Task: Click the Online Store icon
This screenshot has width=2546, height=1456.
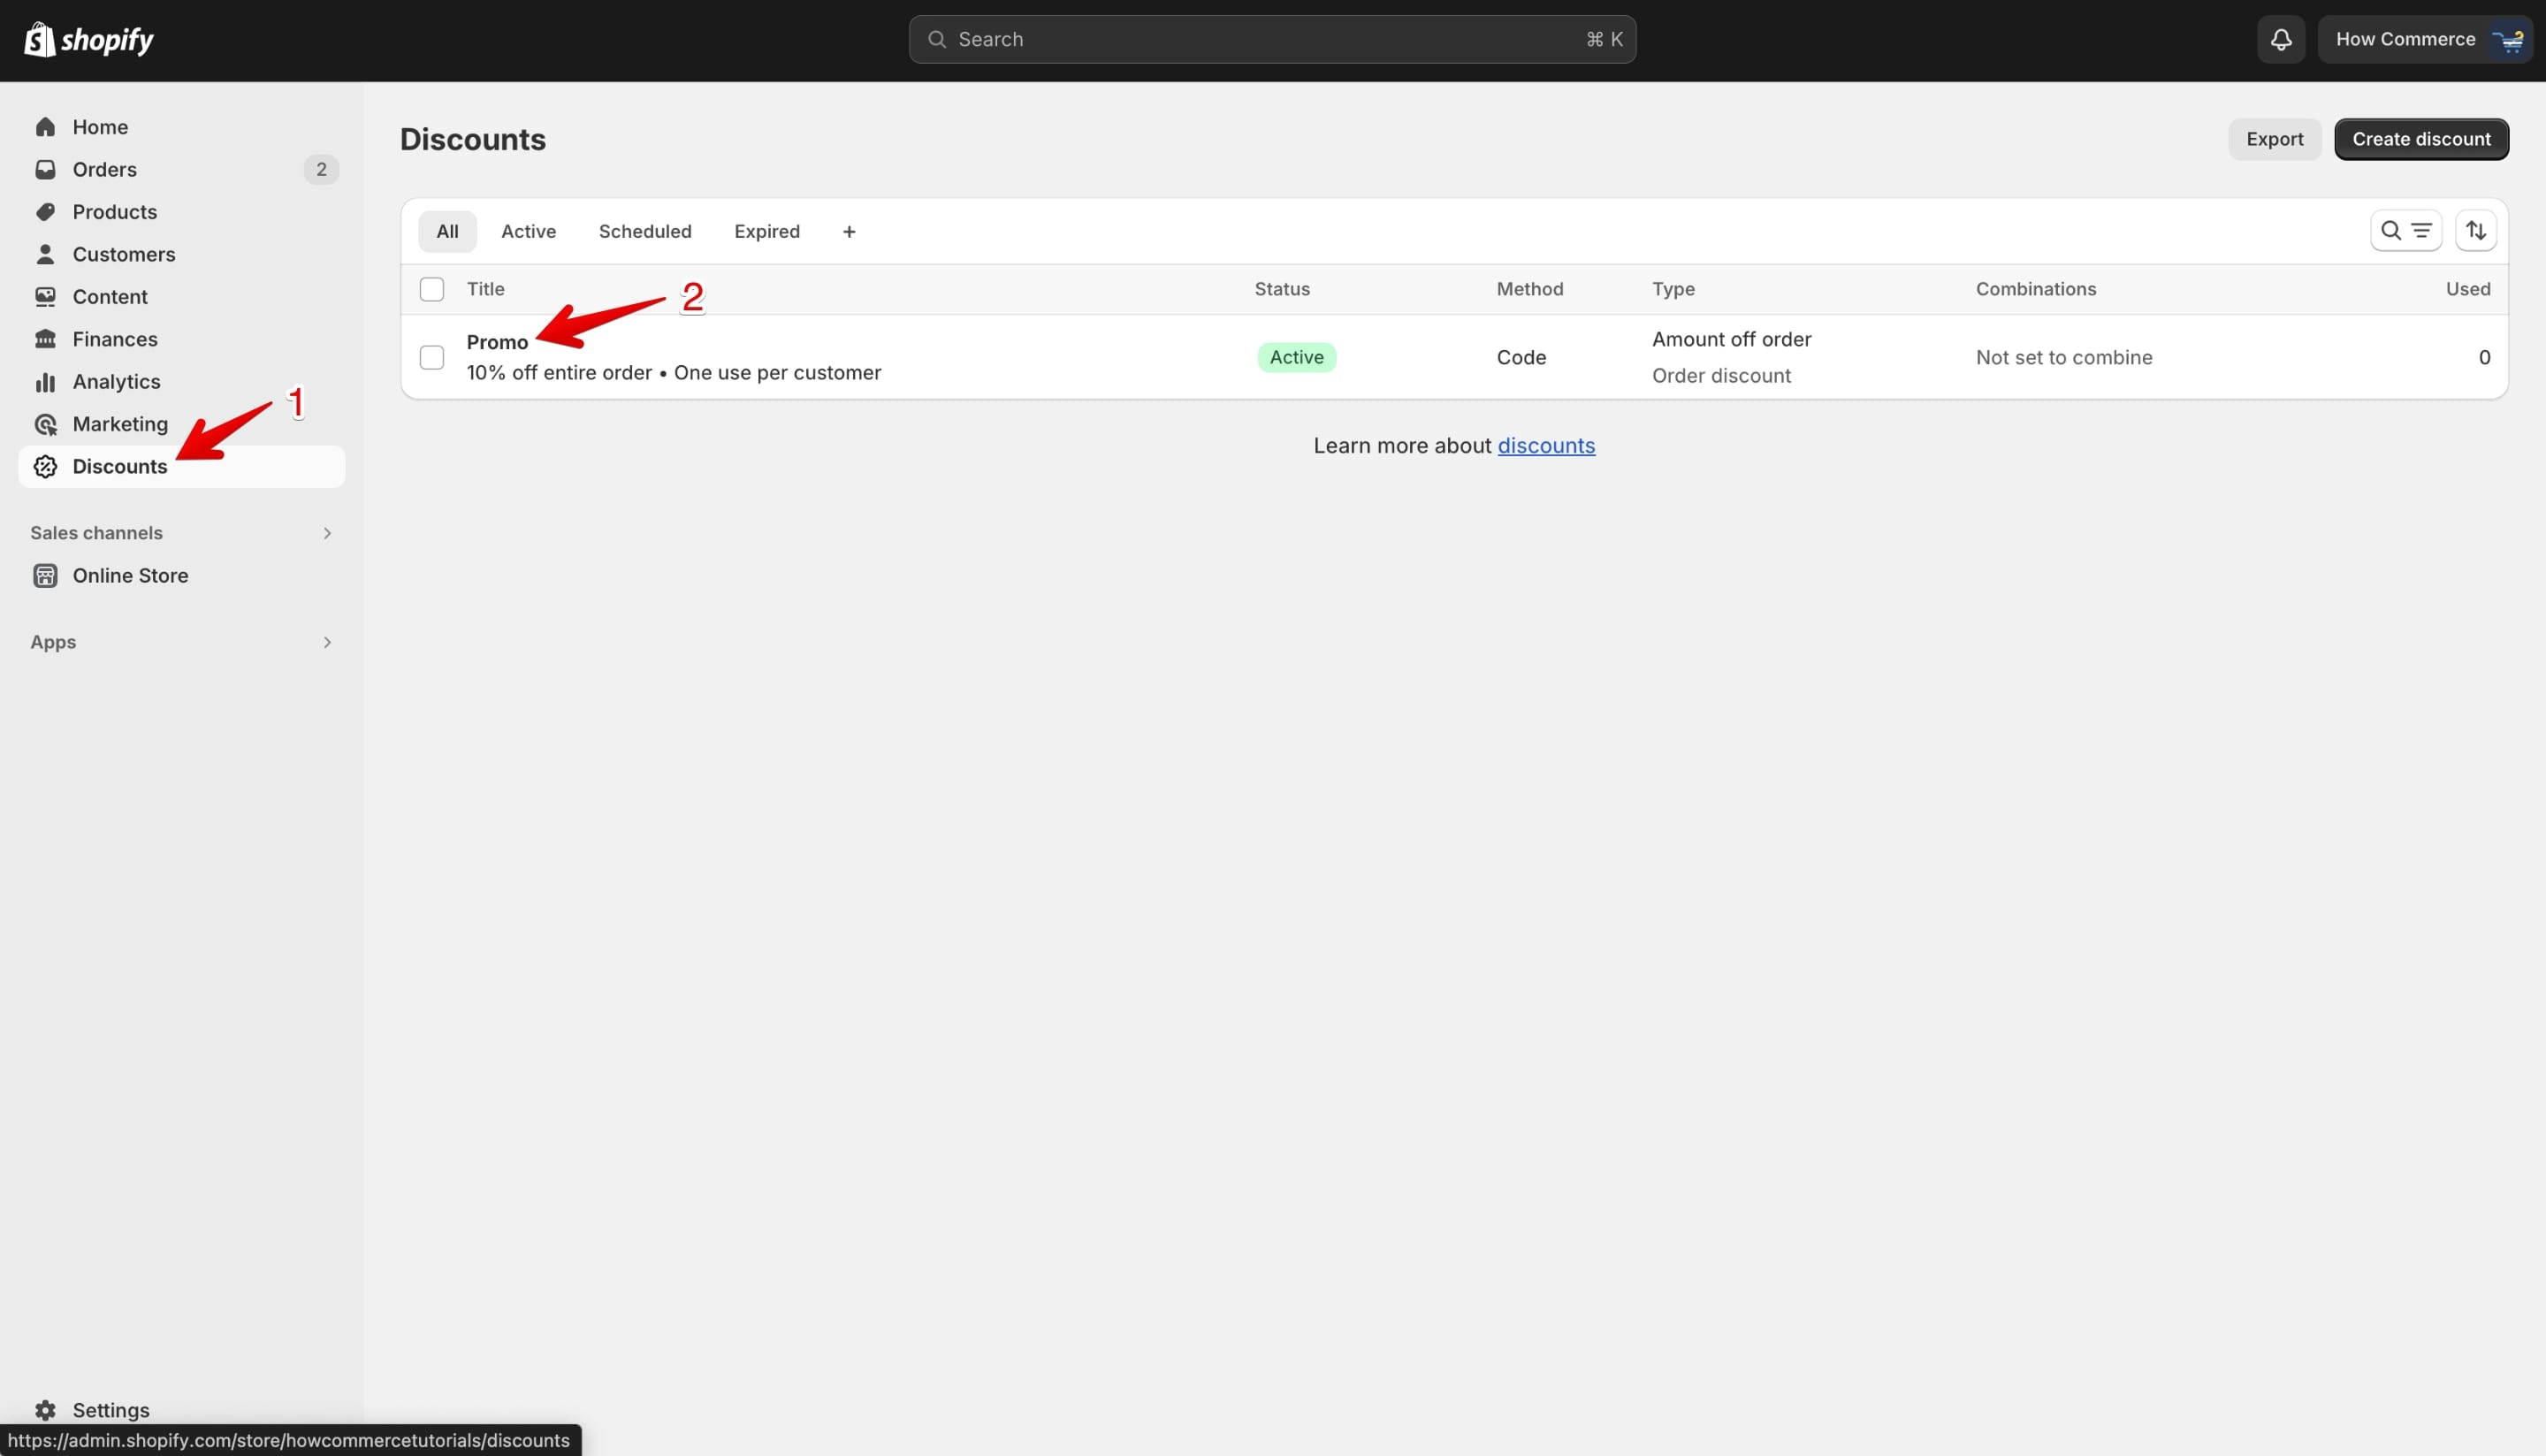Action: (45, 576)
